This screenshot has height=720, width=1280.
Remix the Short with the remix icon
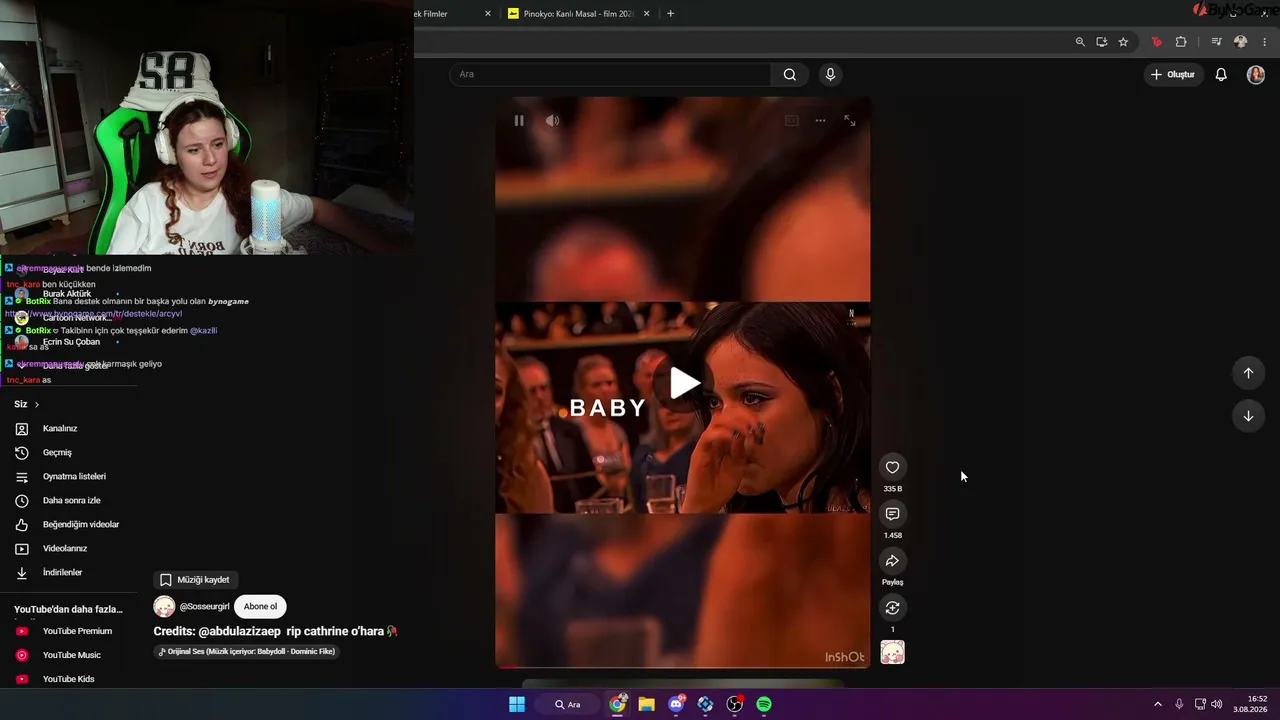[892, 608]
